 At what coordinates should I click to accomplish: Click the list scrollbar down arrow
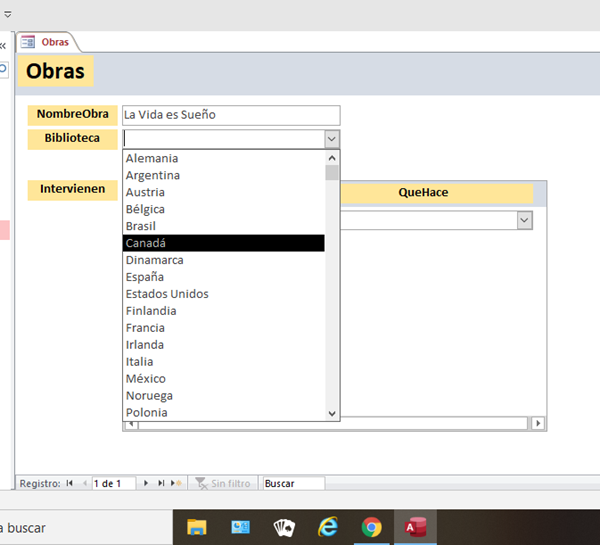click(332, 413)
